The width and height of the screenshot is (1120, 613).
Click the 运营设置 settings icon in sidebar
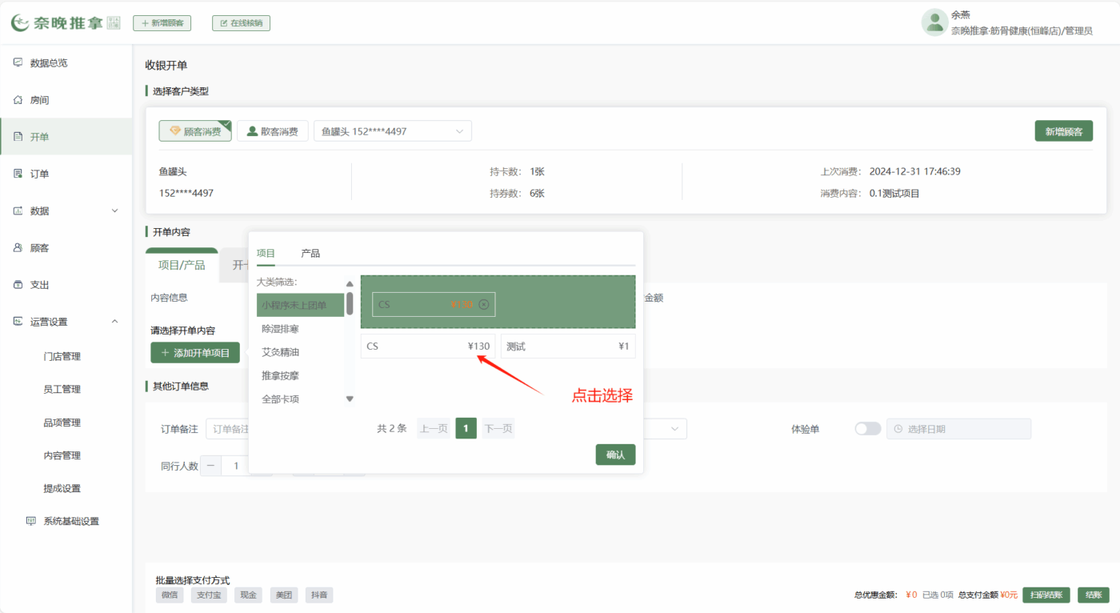click(x=18, y=322)
